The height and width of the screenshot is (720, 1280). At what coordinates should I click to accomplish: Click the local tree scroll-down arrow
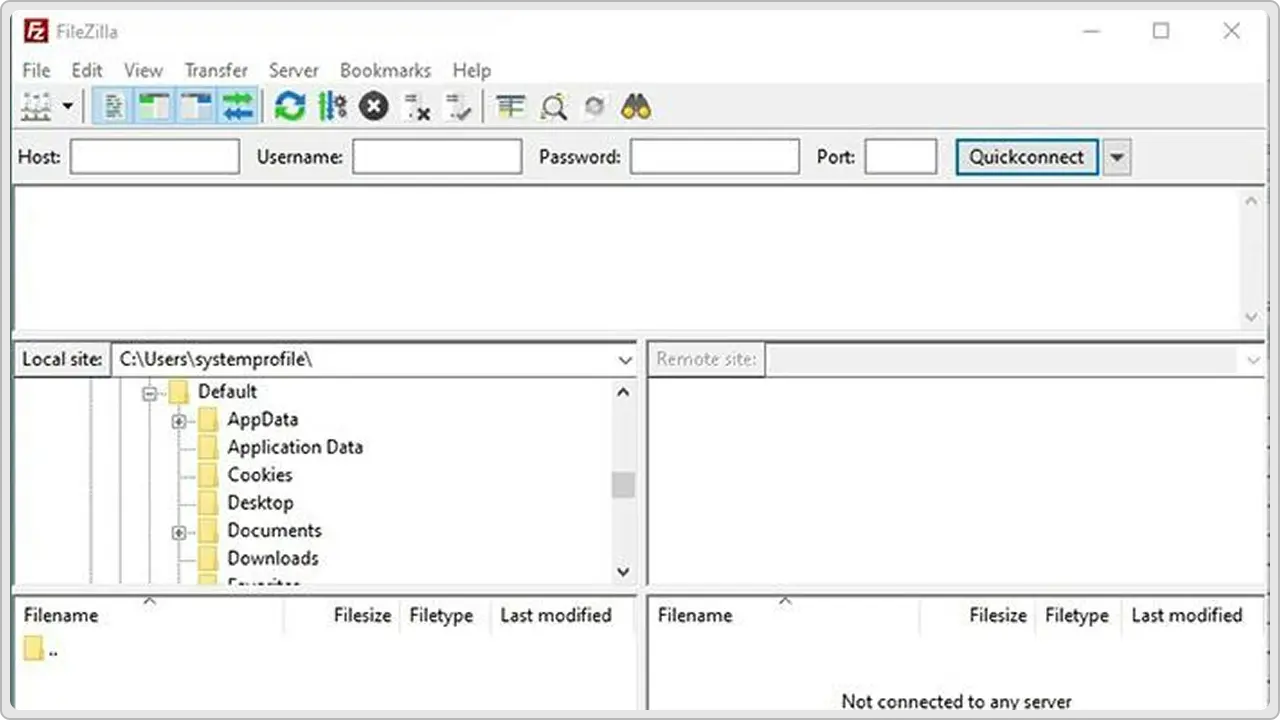(623, 572)
